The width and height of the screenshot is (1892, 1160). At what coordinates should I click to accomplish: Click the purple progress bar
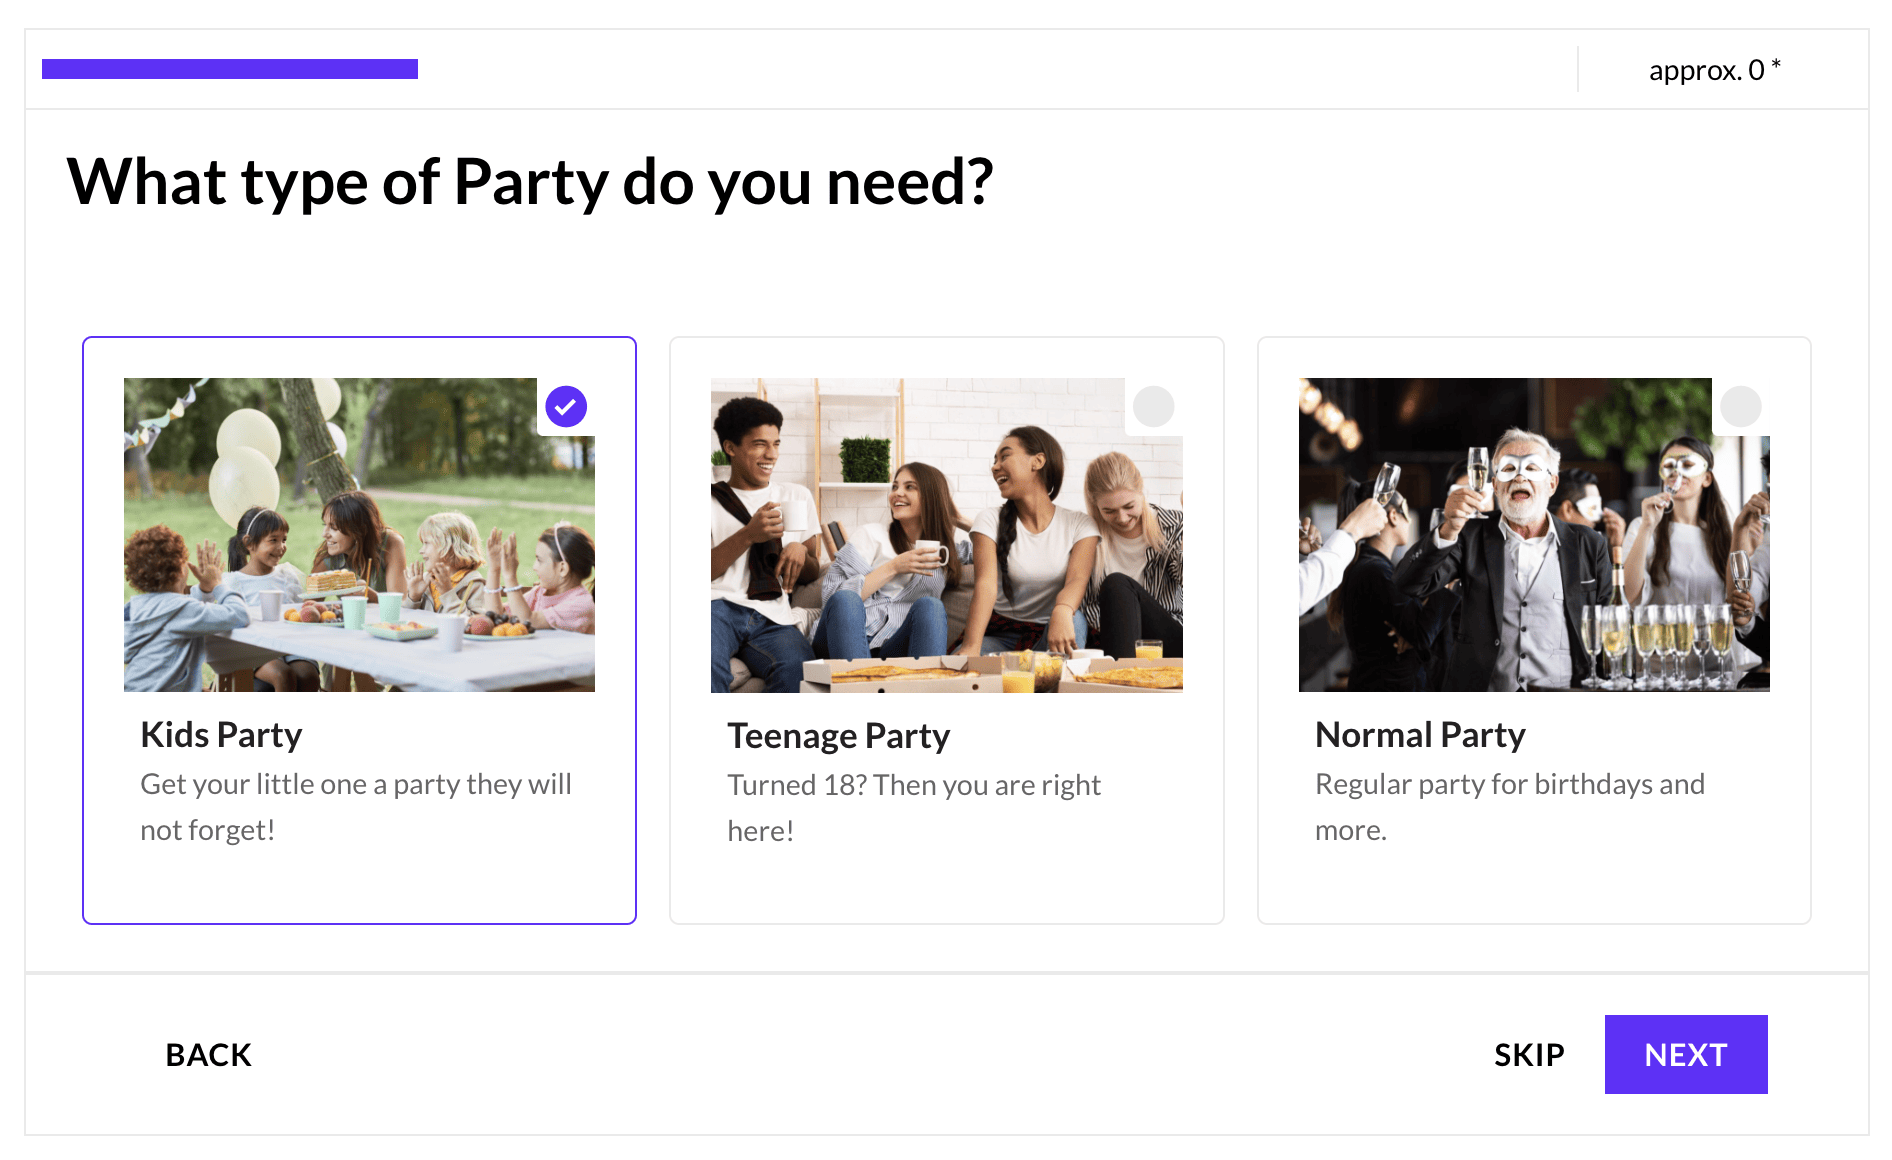click(230, 69)
